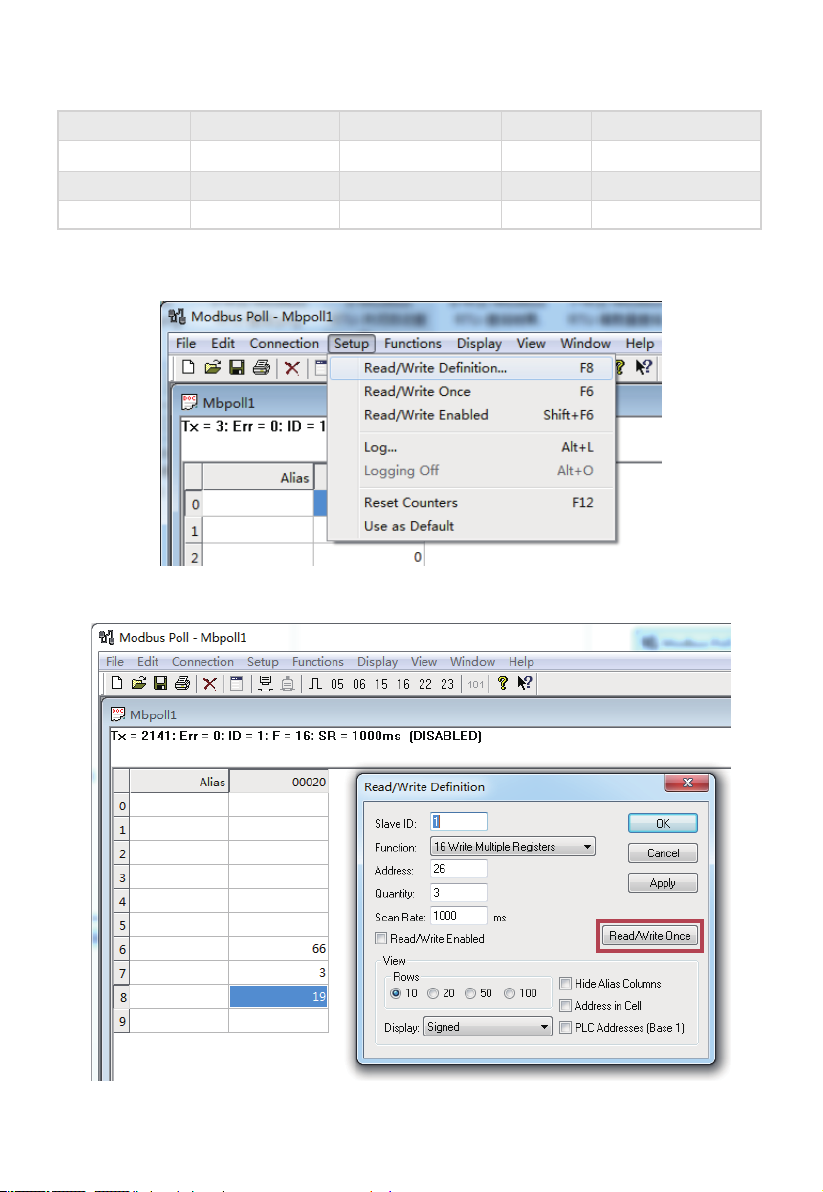
Task: Click the 101 toolbar button
Action: (476, 684)
